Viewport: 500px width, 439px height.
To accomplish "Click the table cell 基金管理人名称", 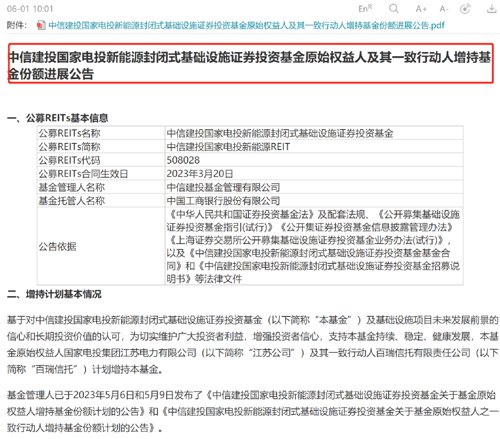I will [101, 187].
